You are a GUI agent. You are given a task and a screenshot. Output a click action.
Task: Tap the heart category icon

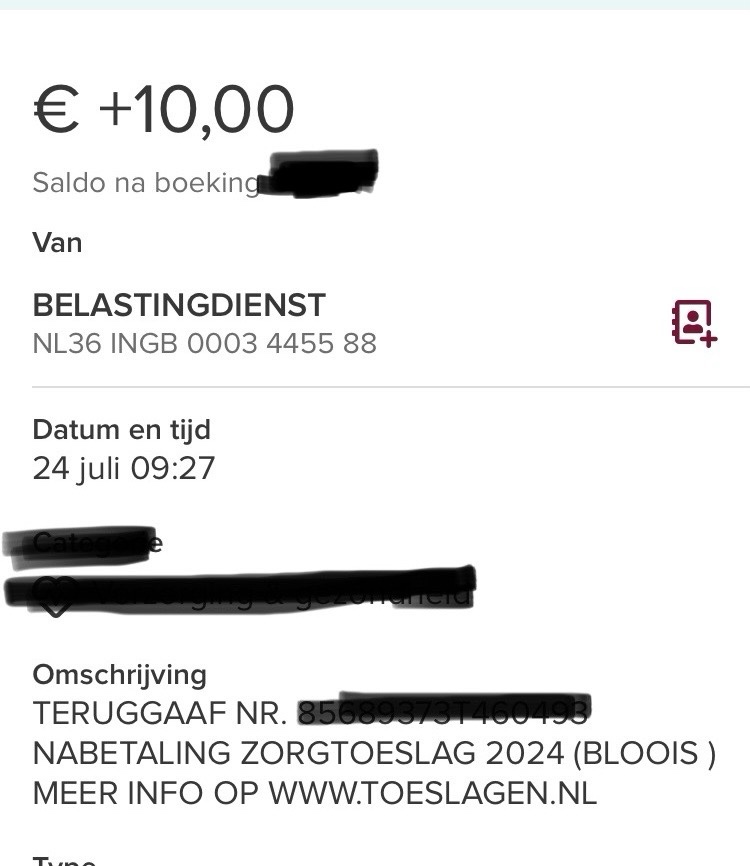(55, 599)
